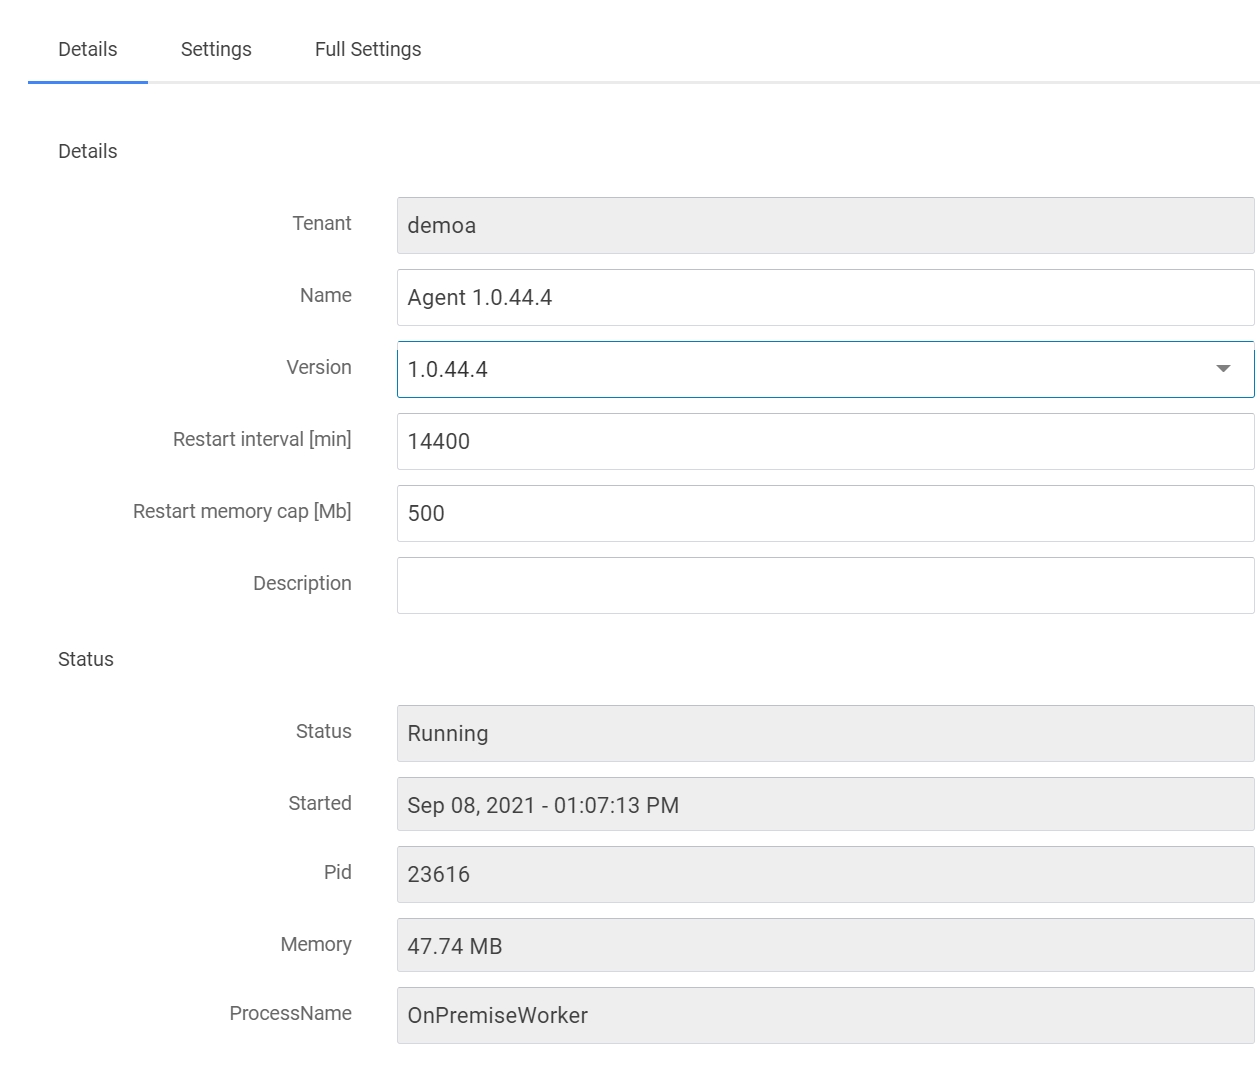Switch to the Settings tab
Viewport: 1260px width, 1068px height.
(x=216, y=49)
